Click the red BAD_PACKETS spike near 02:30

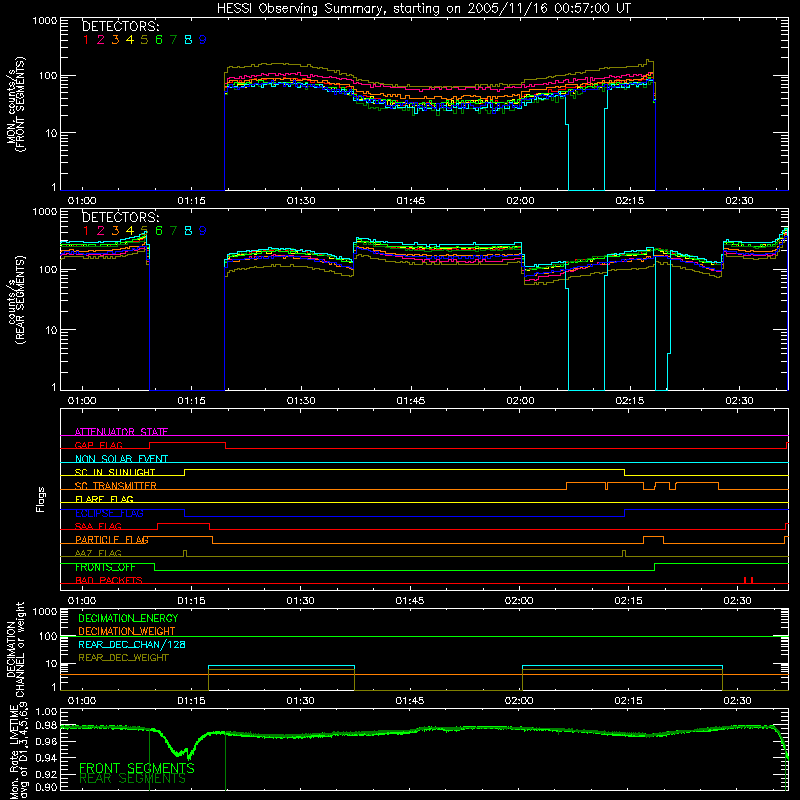748,580
